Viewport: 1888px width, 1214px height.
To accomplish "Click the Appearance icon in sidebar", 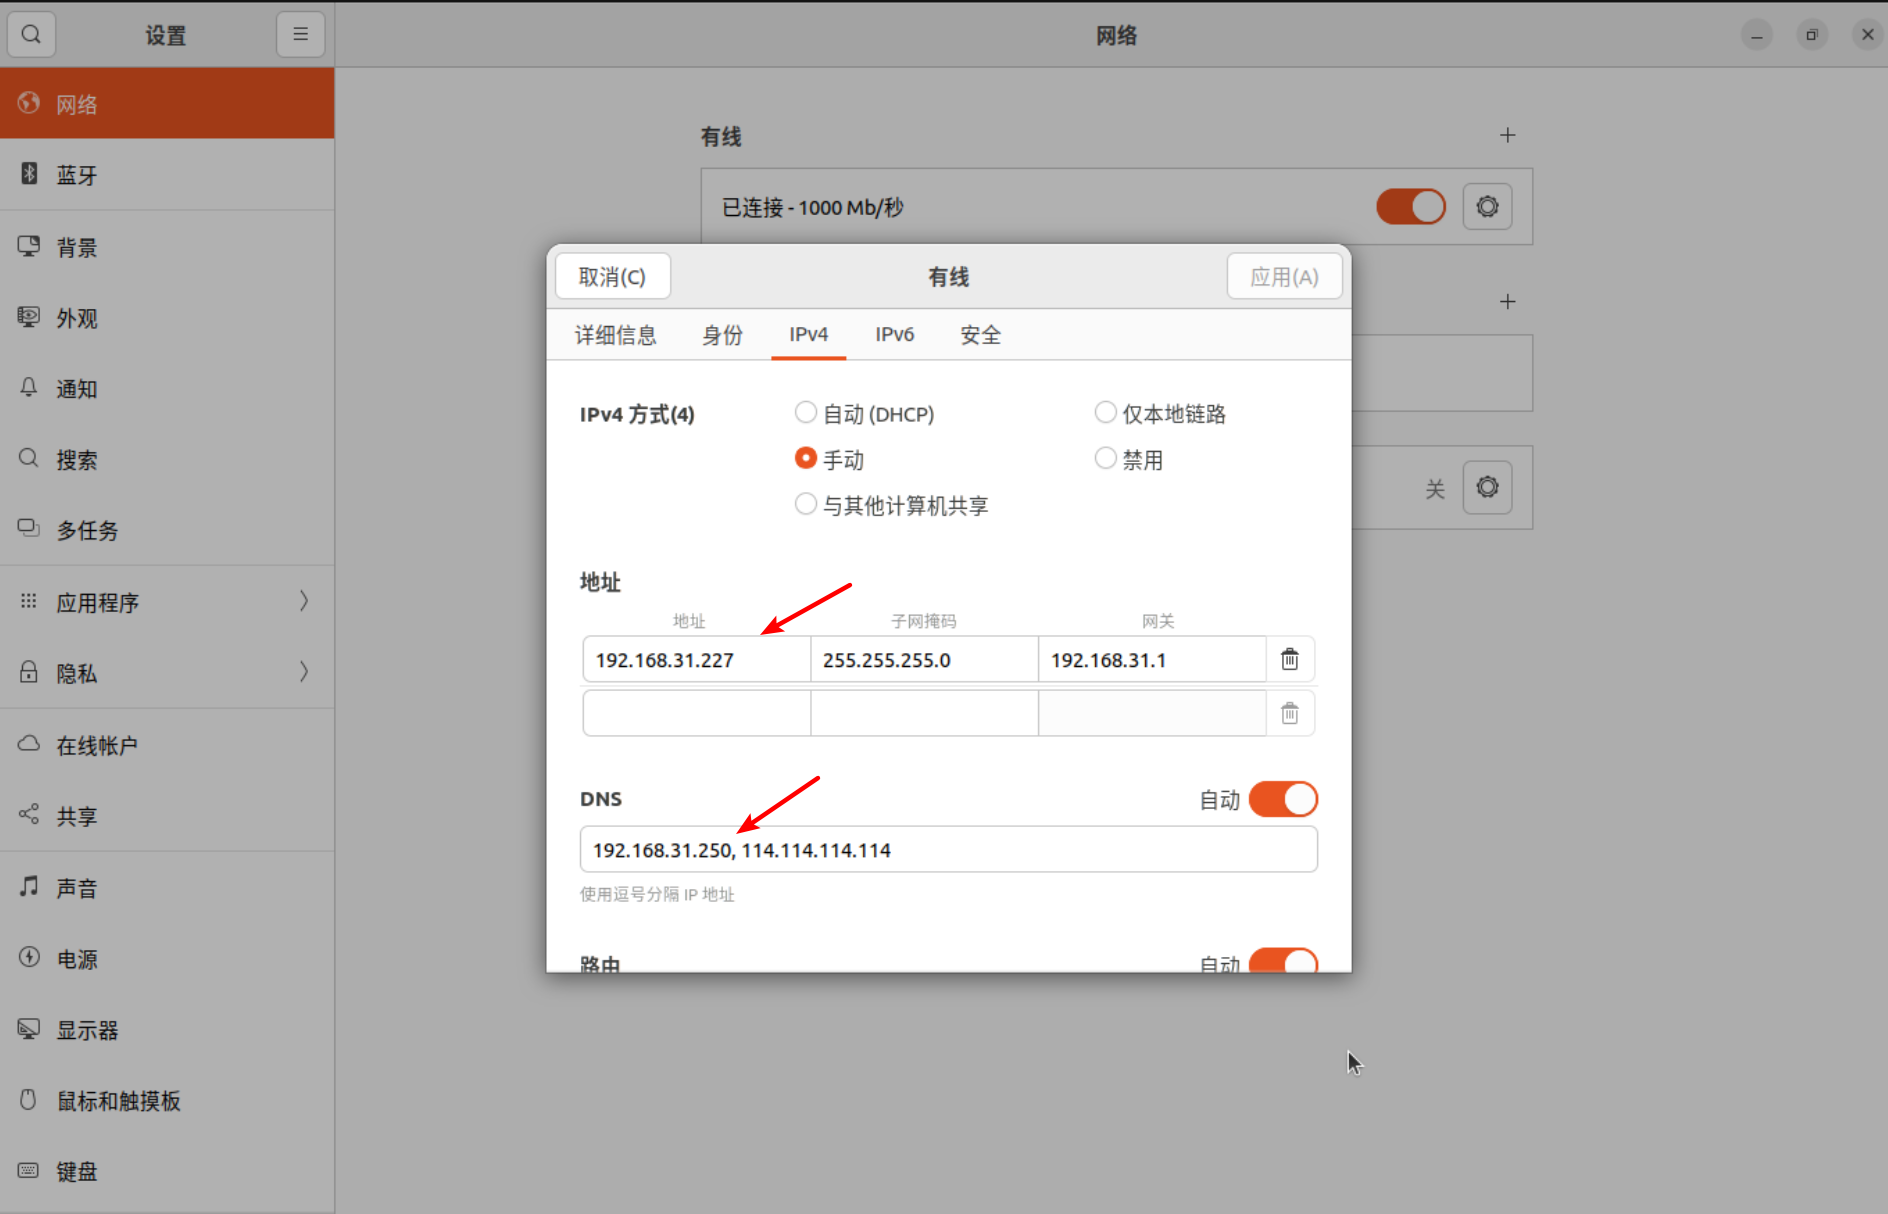I will point(29,317).
